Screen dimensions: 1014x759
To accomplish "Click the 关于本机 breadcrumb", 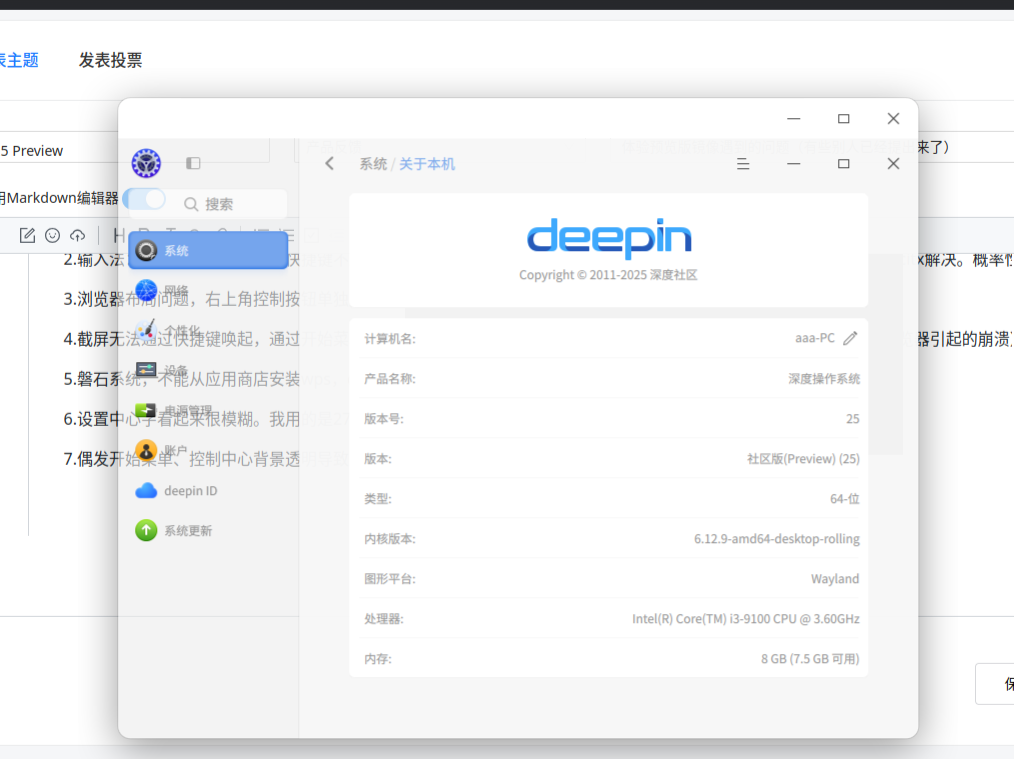I will click(x=427, y=164).
